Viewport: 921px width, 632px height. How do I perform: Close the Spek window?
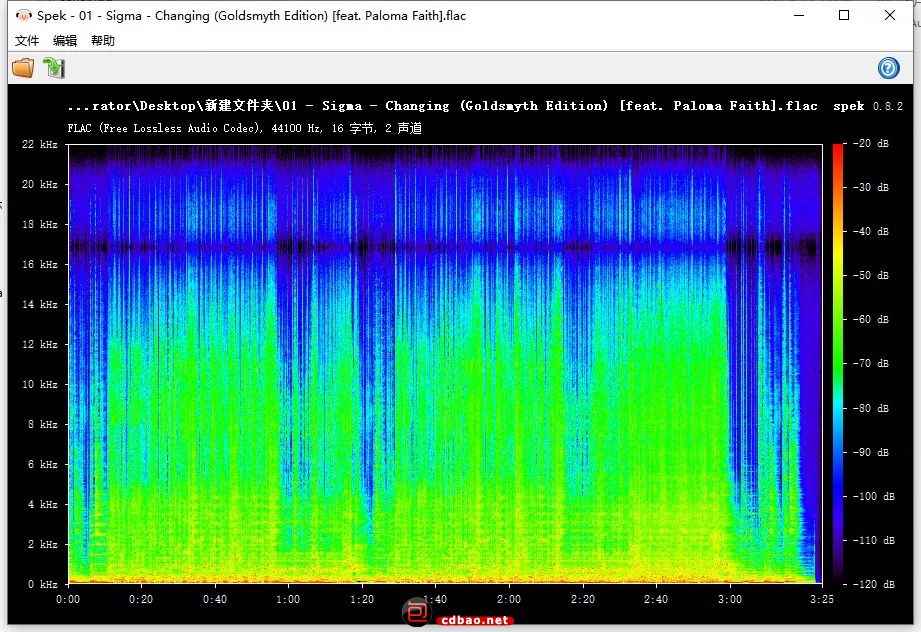[x=890, y=15]
